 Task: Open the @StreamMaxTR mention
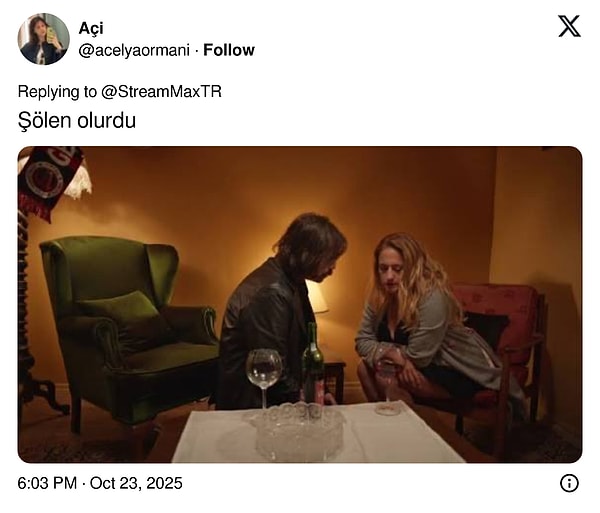tap(161, 92)
